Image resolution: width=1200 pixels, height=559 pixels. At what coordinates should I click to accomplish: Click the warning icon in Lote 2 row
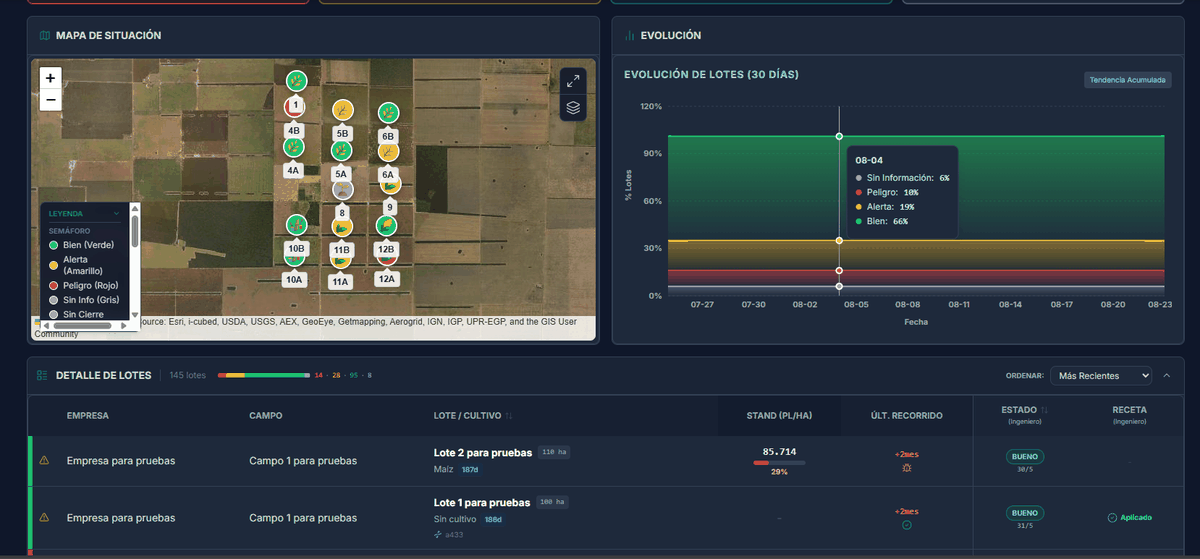click(44, 461)
